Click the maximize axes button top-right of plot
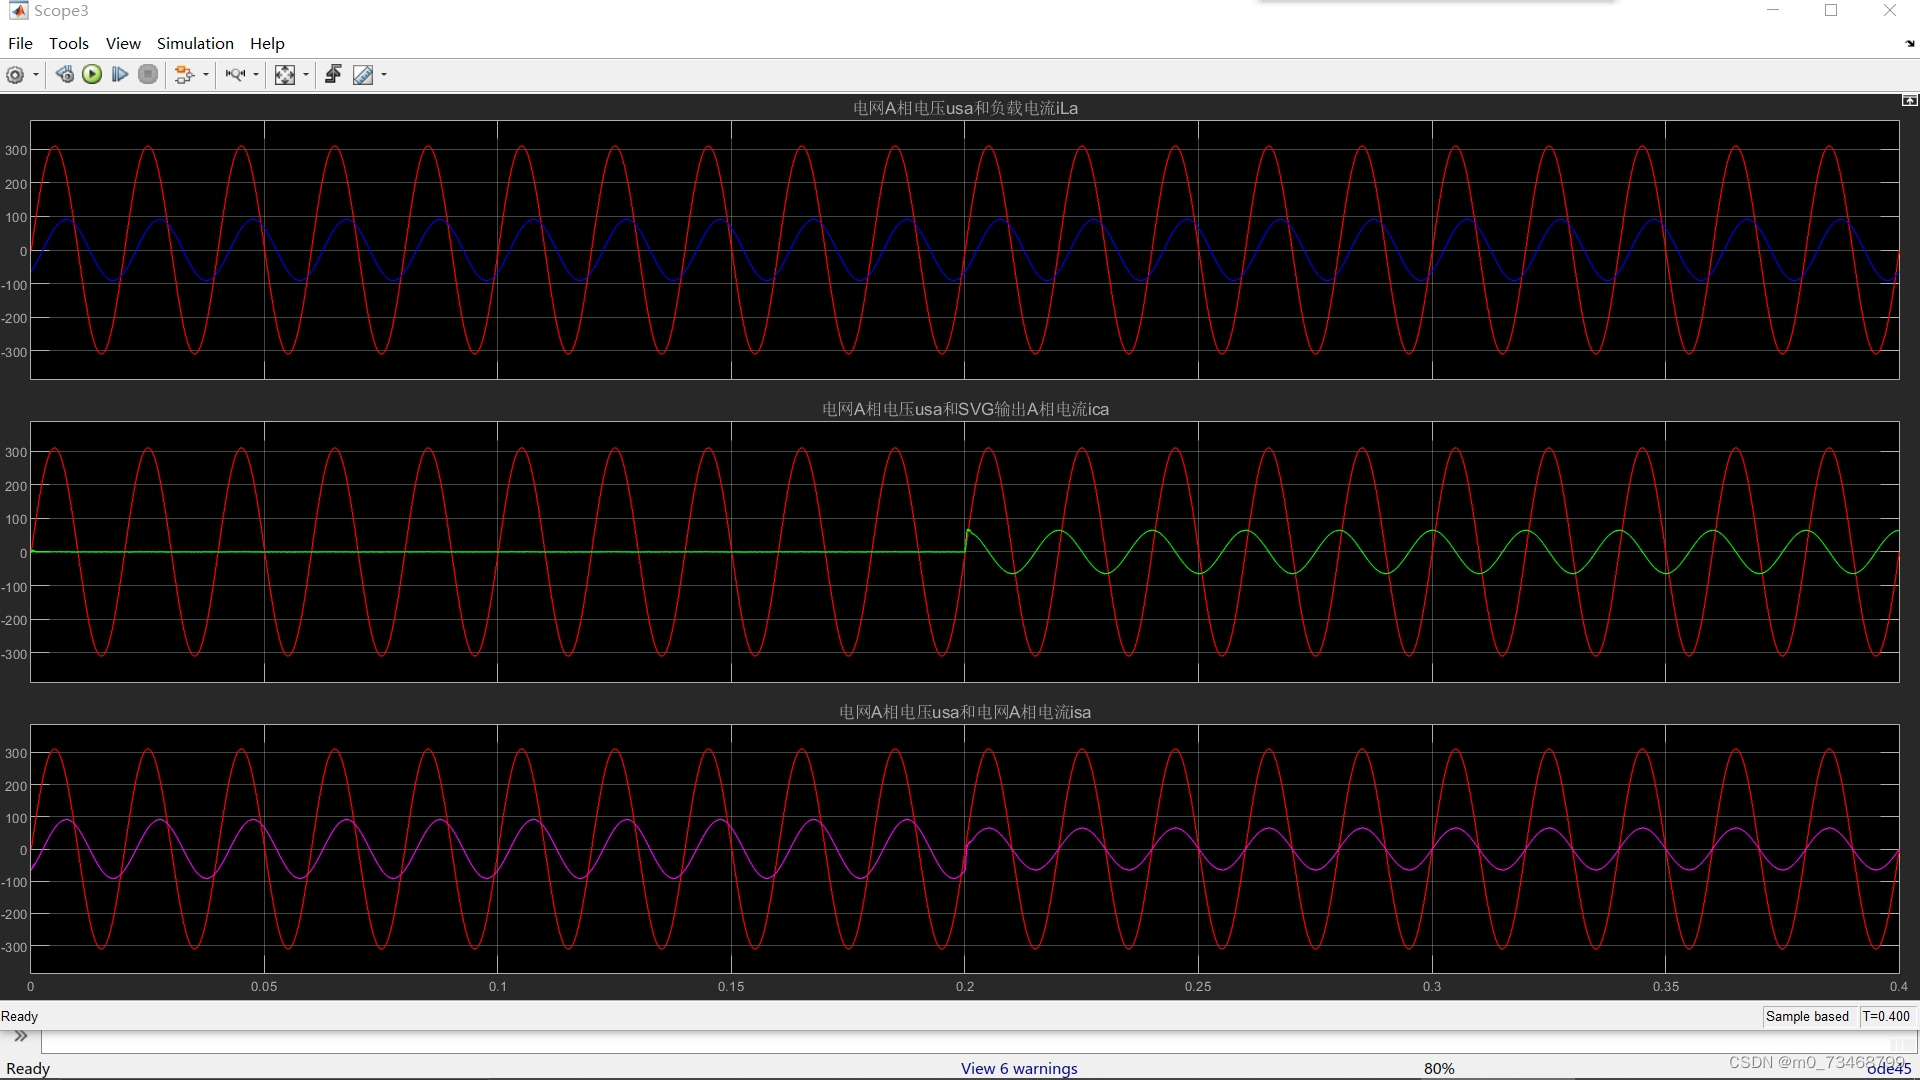 point(1909,100)
